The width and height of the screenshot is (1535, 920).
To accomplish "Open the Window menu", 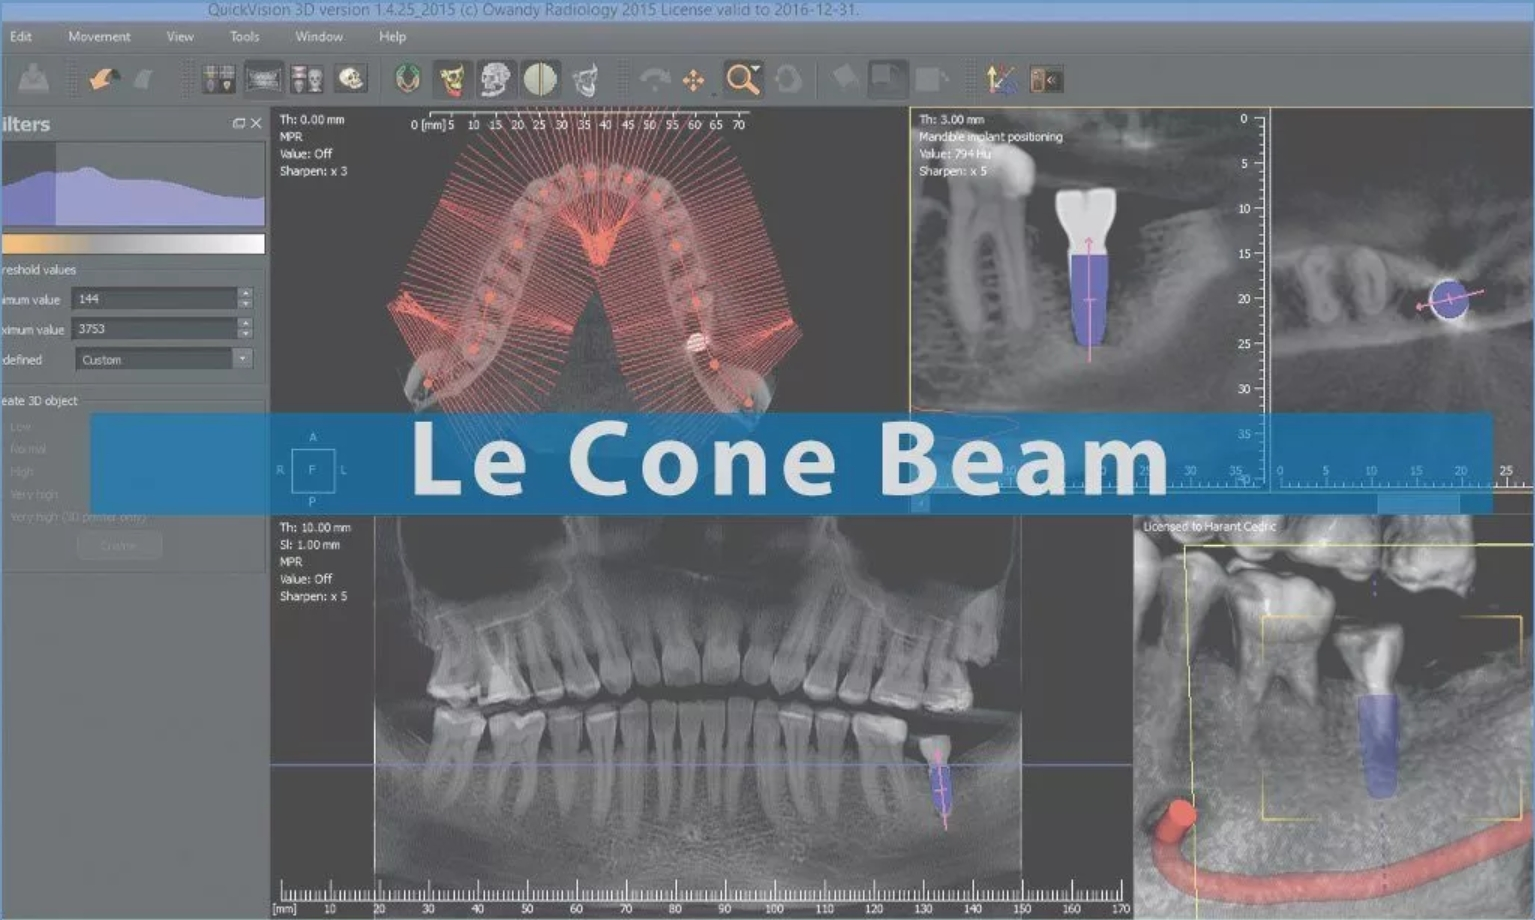I will pyautogui.click(x=318, y=36).
